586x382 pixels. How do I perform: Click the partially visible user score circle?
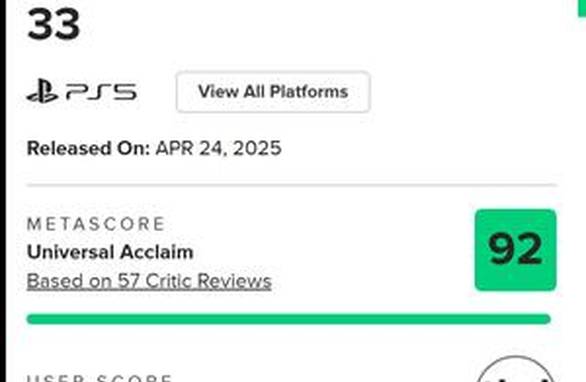515,369
